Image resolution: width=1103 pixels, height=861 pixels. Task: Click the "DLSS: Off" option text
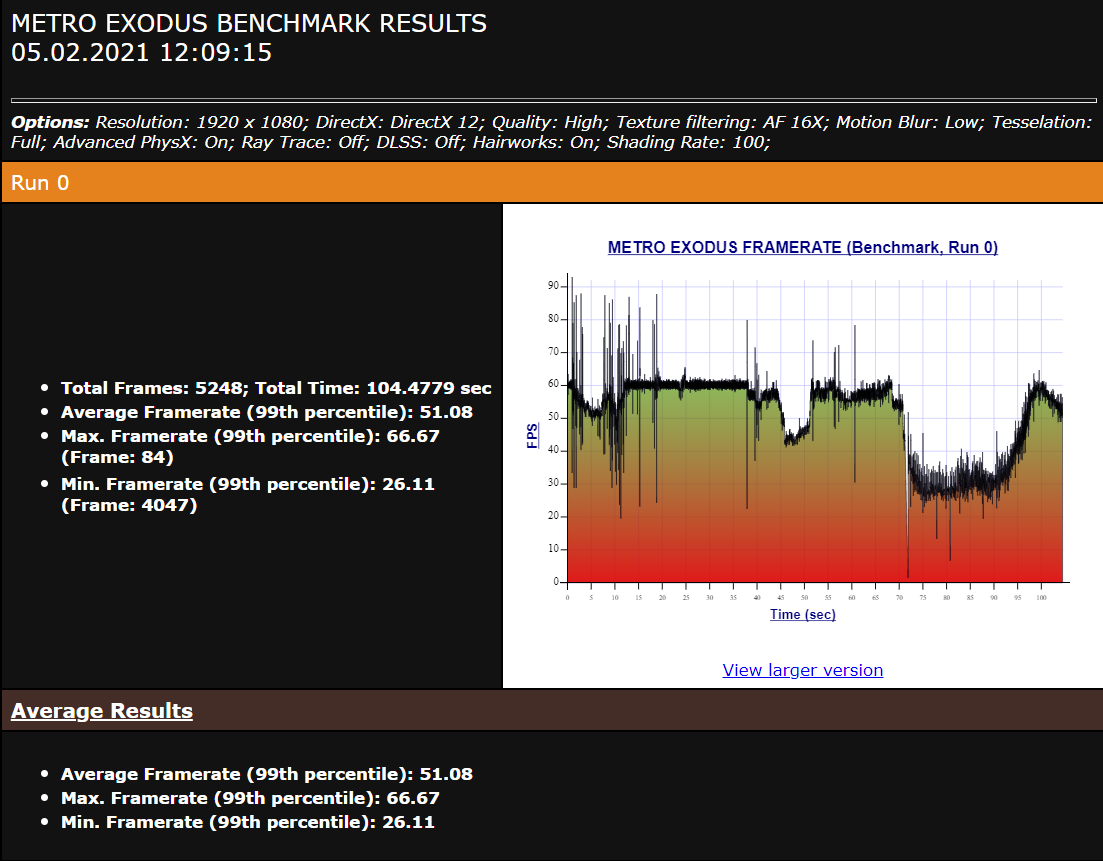pos(419,143)
